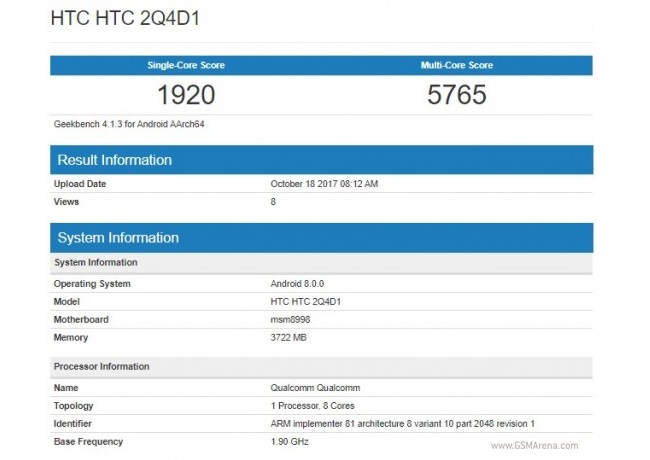Select the Multi-Core Score header
This screenshot has width=650, height=460.
pyautogui.click(x=457, y=65)
